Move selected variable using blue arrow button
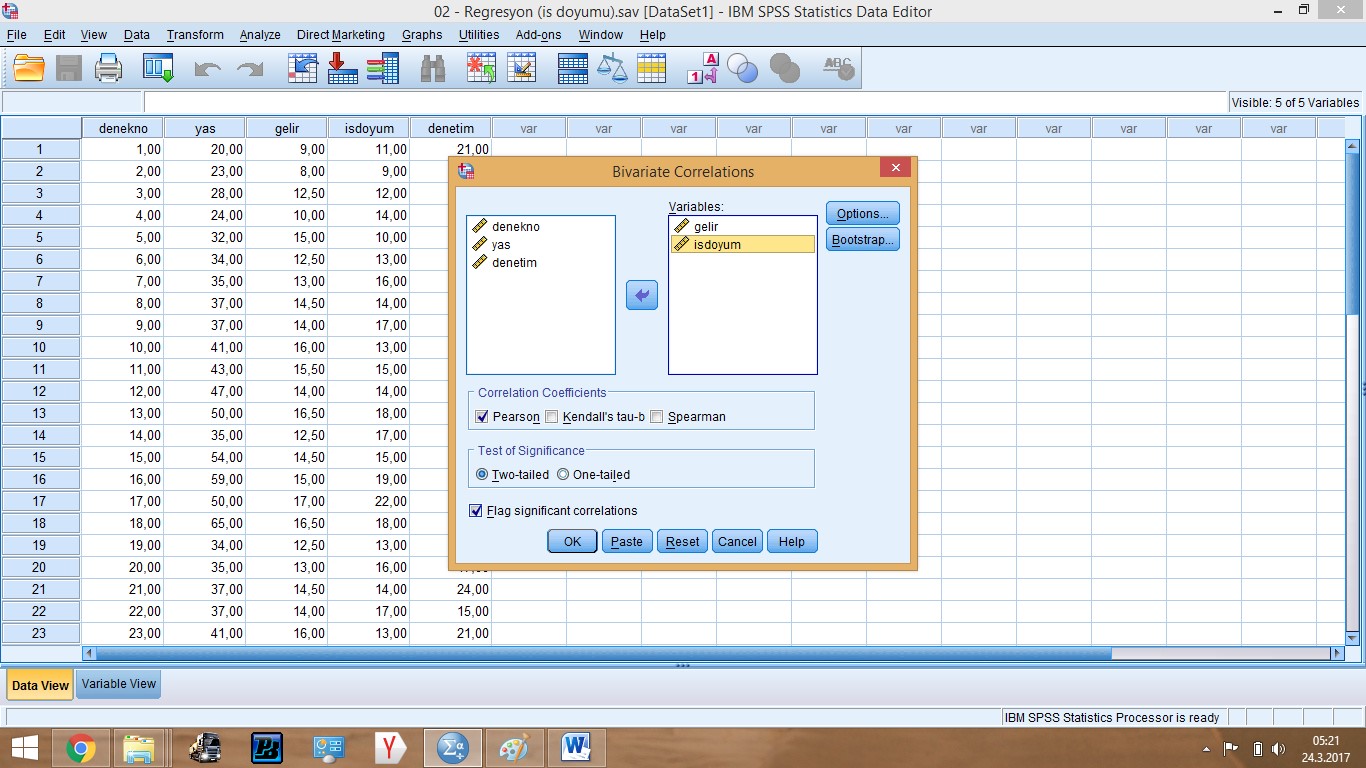The image size is (1366, 768). 642,295
